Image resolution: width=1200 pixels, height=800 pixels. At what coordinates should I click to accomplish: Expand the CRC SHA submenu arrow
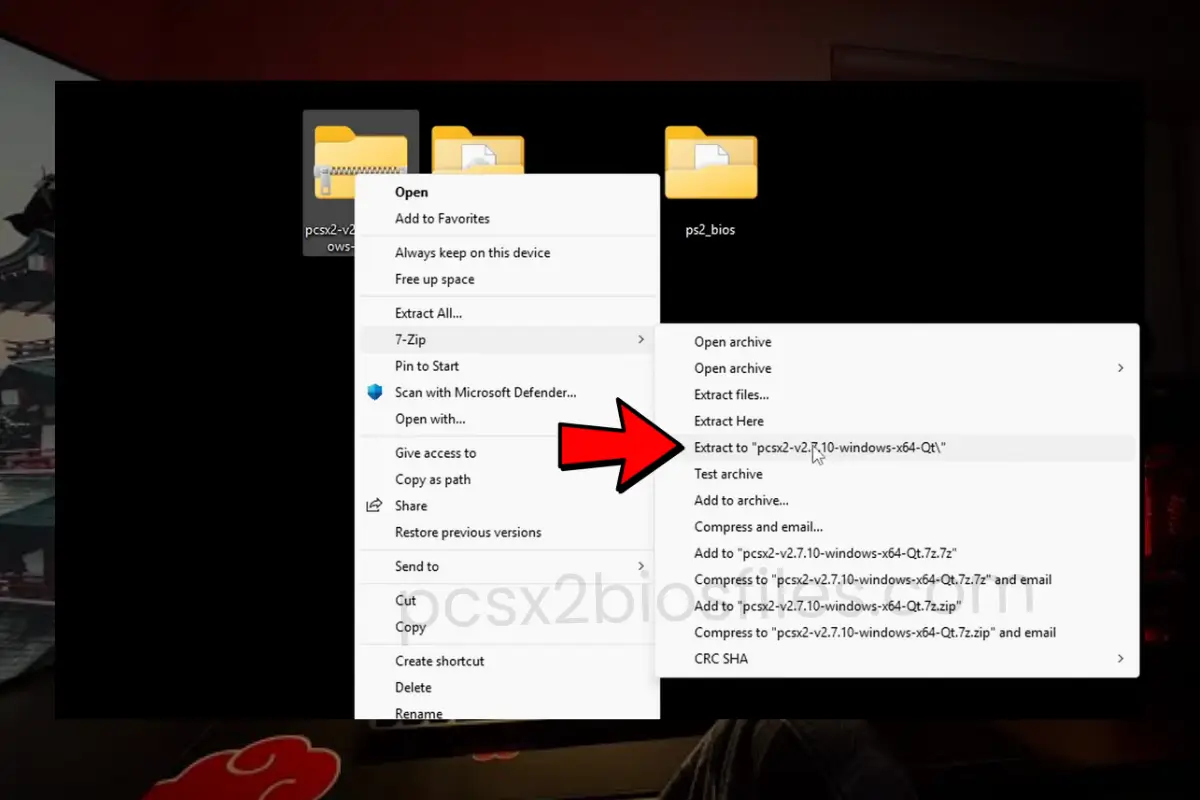(x=1120, y=658)
